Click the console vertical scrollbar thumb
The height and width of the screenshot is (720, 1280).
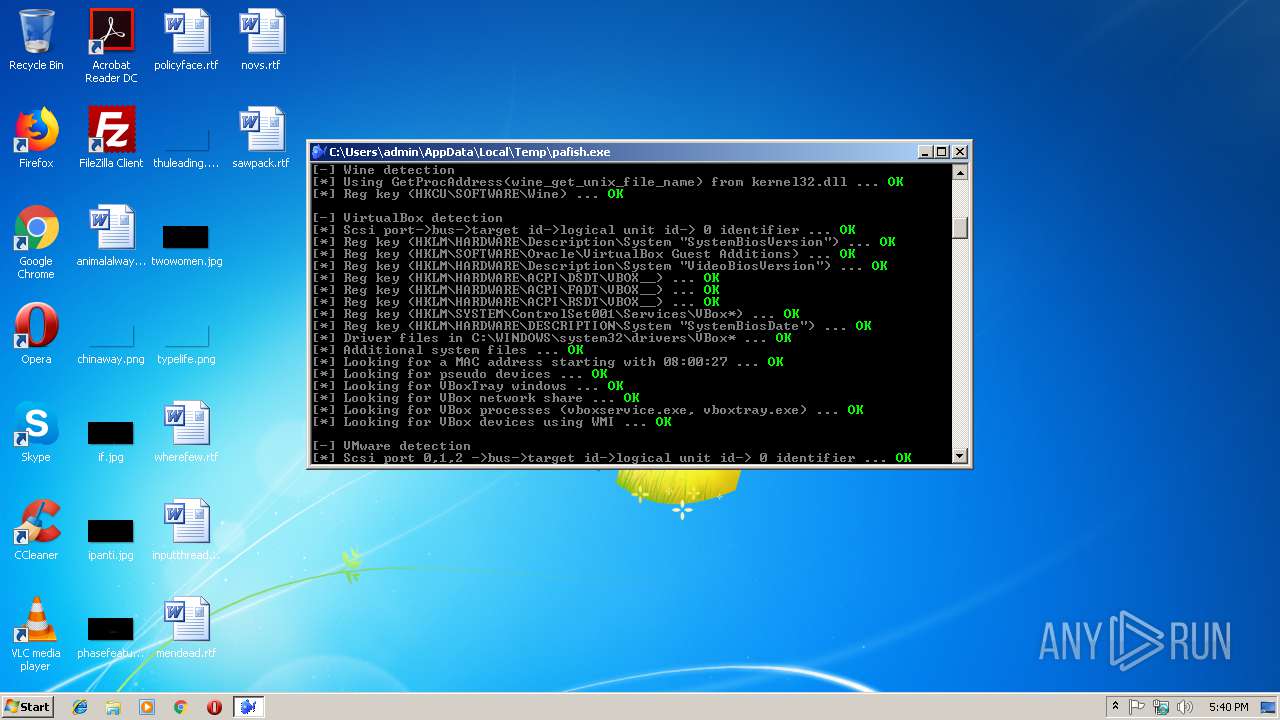(x=960, y=228)
